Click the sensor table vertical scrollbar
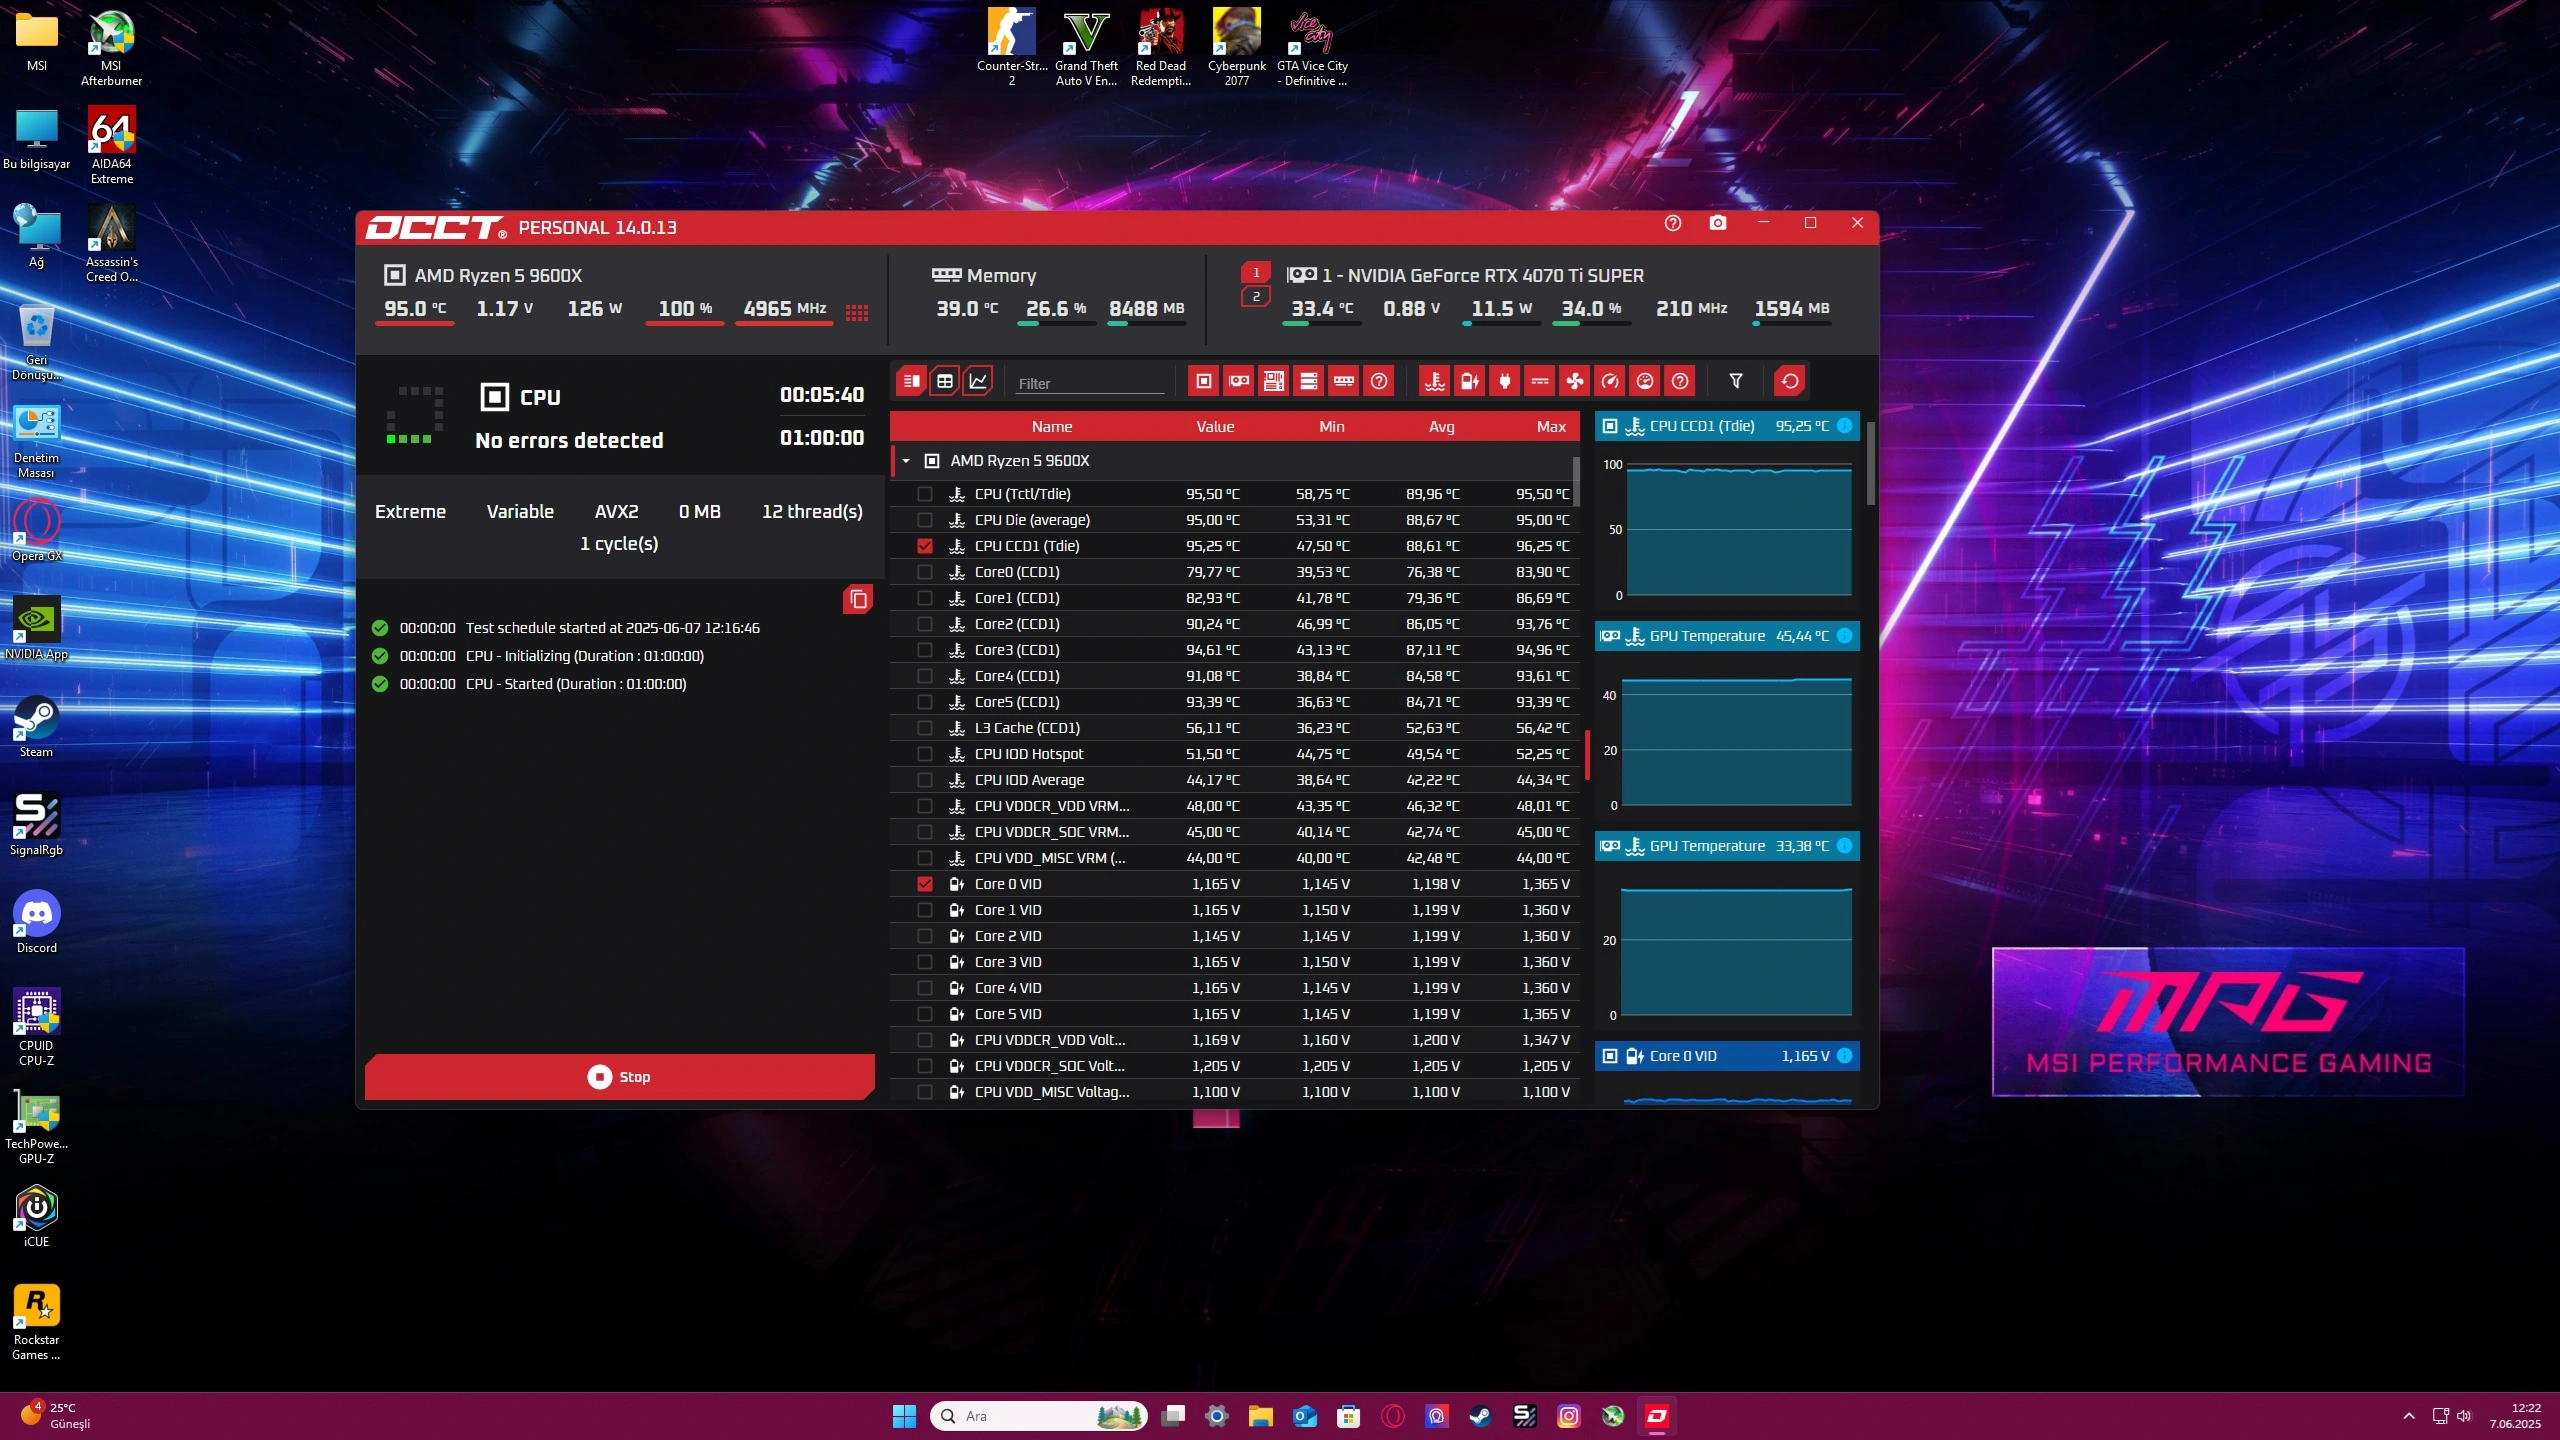 pyautogui.click(x=1576, y=482)
